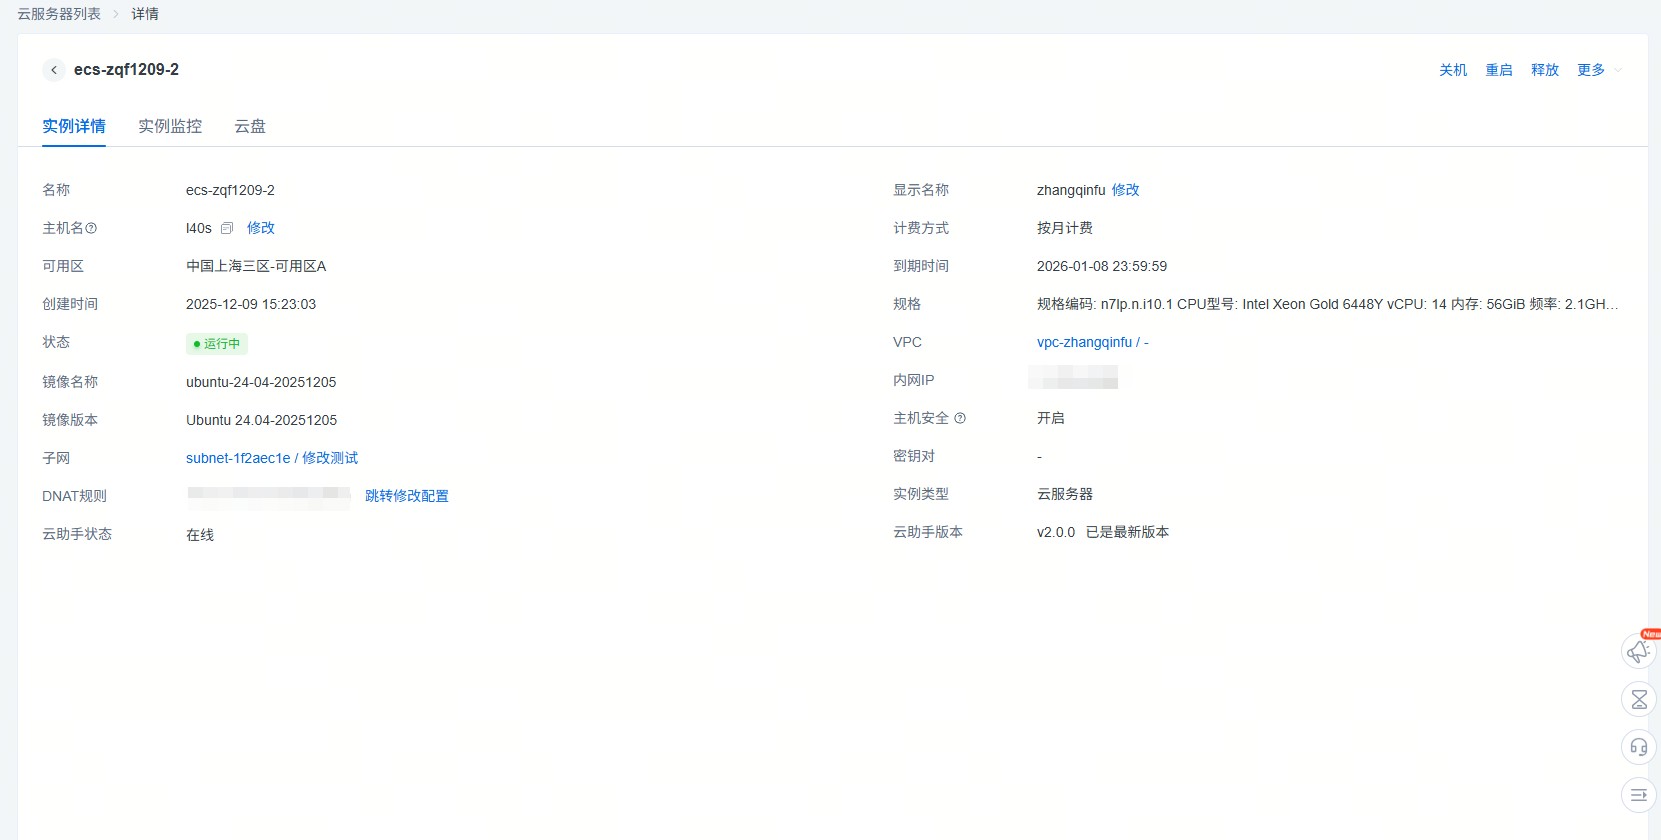The height and width of the screenshot is (840, 1661).
Task: Click 修改 next to hostname l40s
Action: click(x=261, y=228)
